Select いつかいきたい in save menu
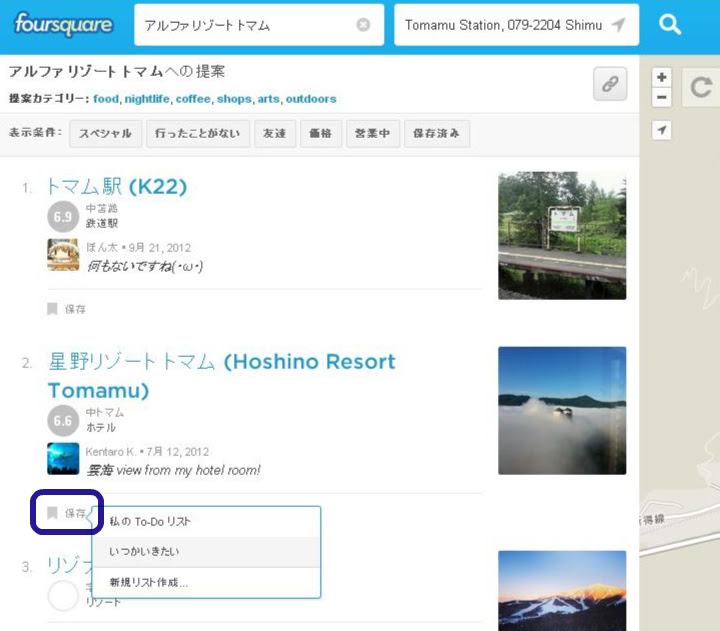The width and height of the screenshot is (720, 631). (206, 552)
